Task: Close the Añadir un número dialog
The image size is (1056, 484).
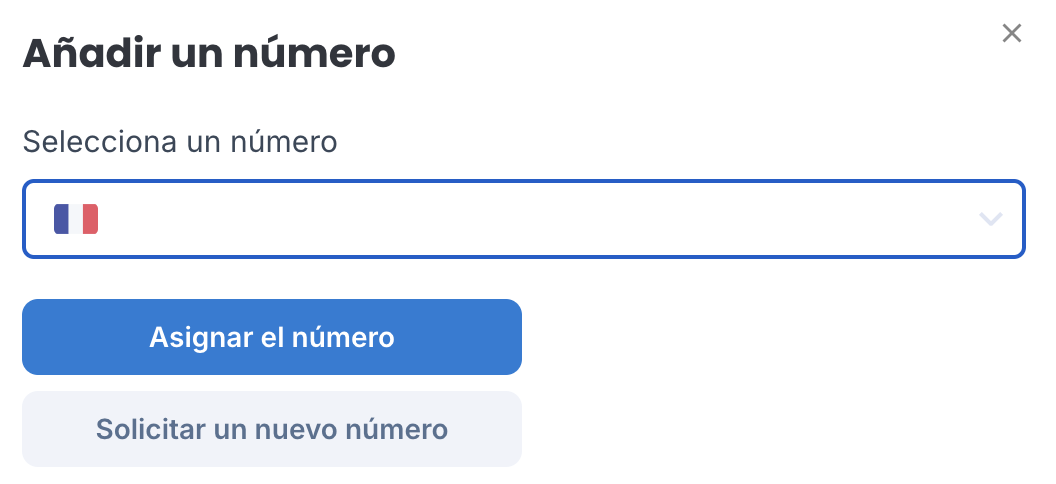Action: pyautogui.click(x=1012, y=33)
